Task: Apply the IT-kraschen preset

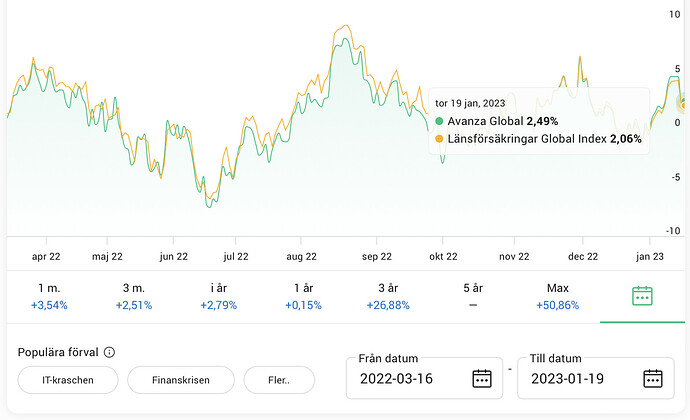Action: pyautogui.click(x=68, y=380)
